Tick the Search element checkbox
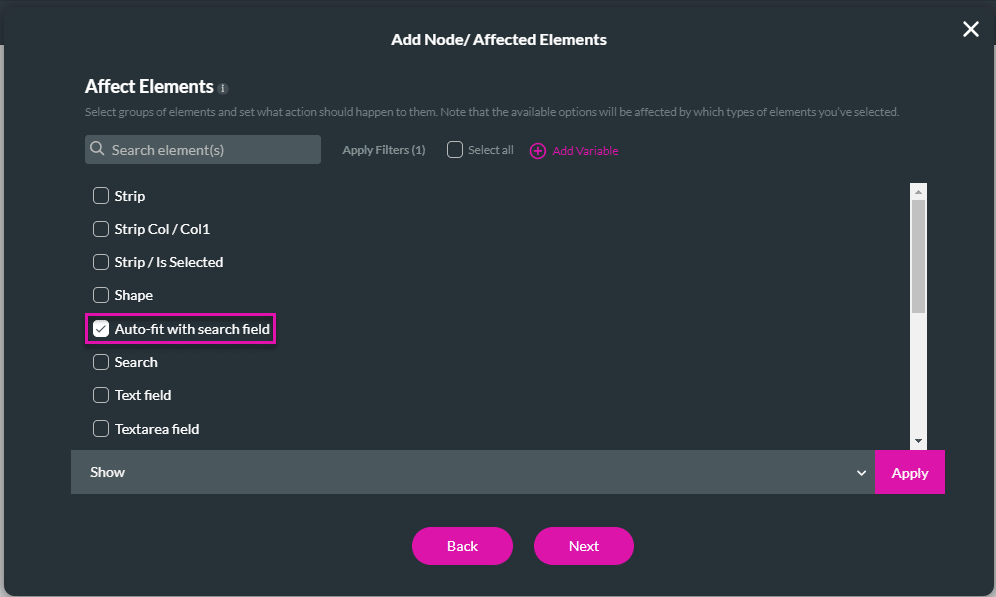 click(x=101, y=362)
